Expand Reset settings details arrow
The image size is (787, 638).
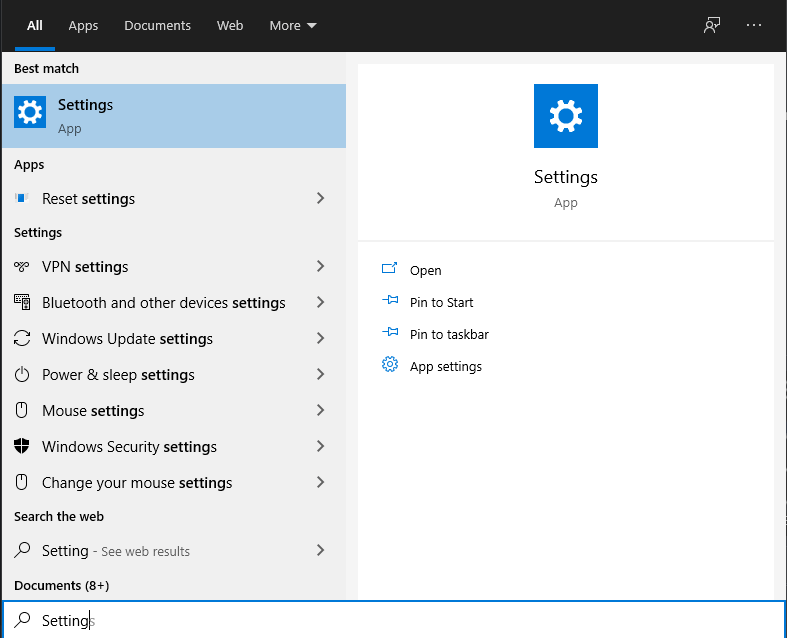tap(320, 198)
